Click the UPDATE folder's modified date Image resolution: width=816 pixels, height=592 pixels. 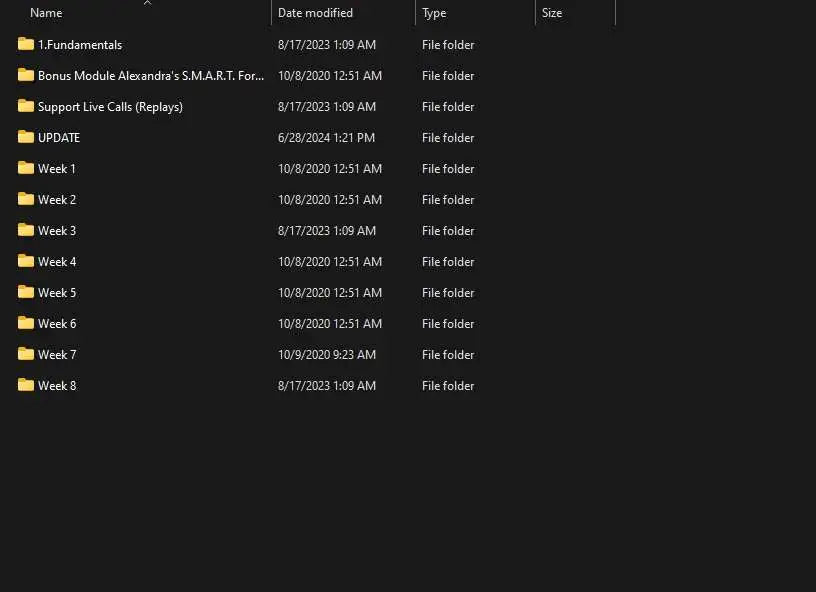click(x=326, y=138)
